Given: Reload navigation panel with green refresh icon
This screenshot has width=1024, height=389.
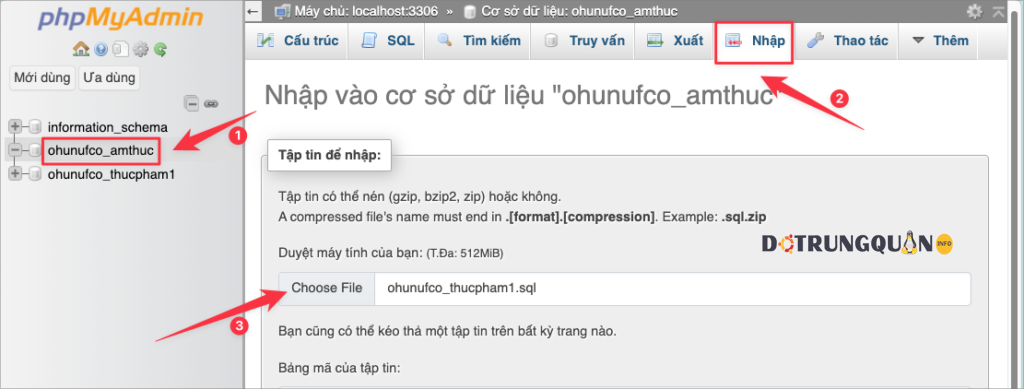Looking at the screenshot, I should point(161,49).
